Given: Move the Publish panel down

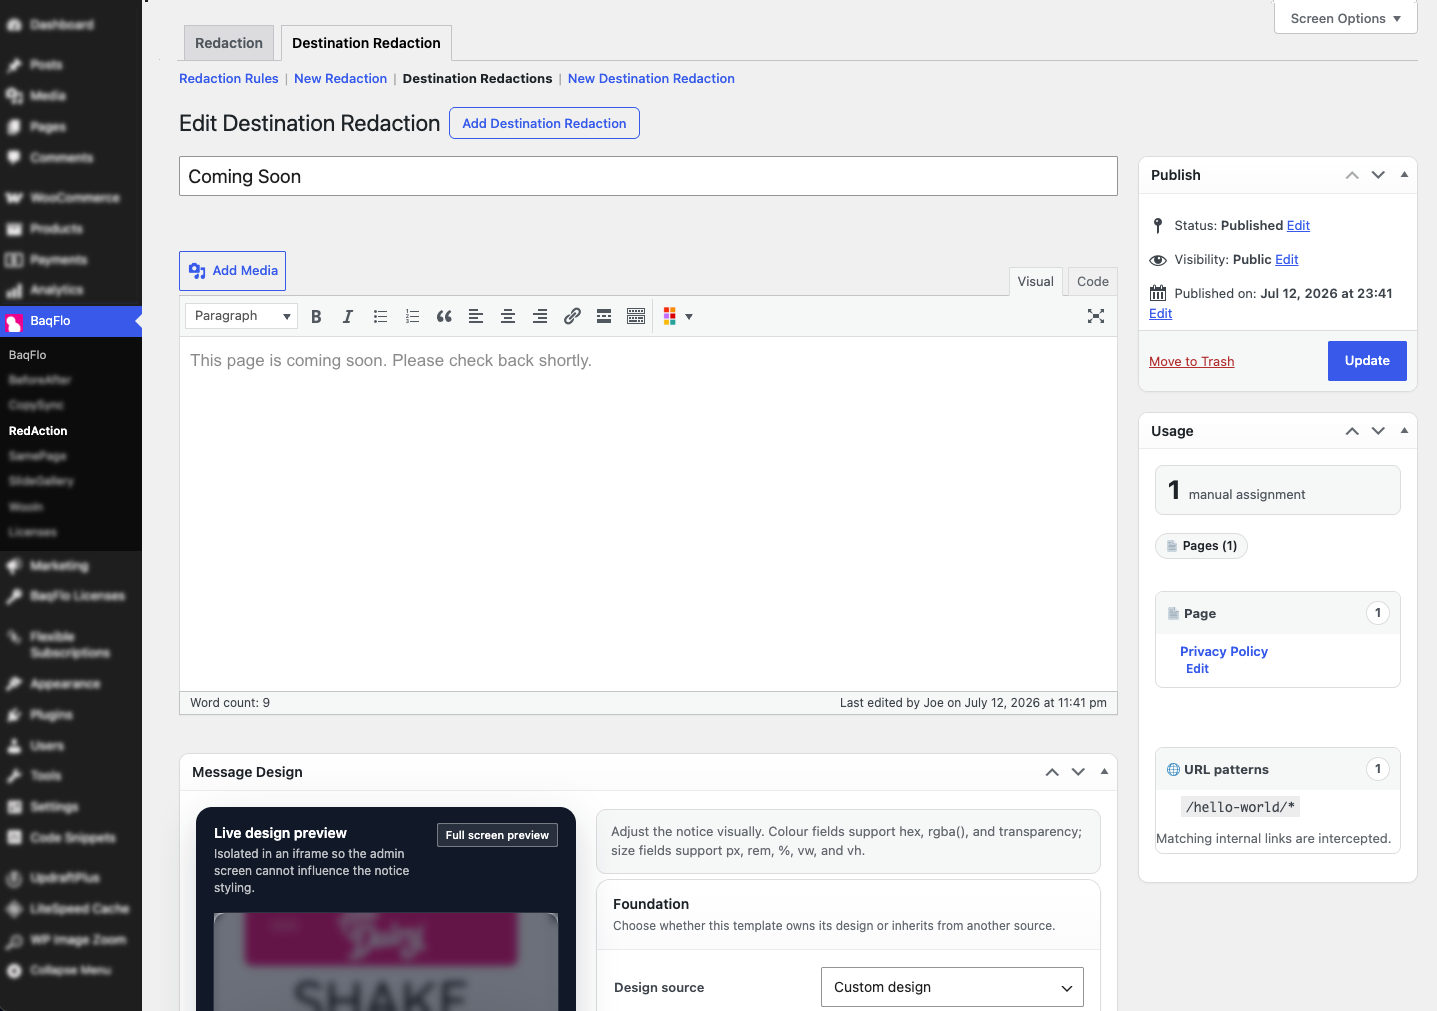Looking at the screenshot, I should pos(1378,175).
